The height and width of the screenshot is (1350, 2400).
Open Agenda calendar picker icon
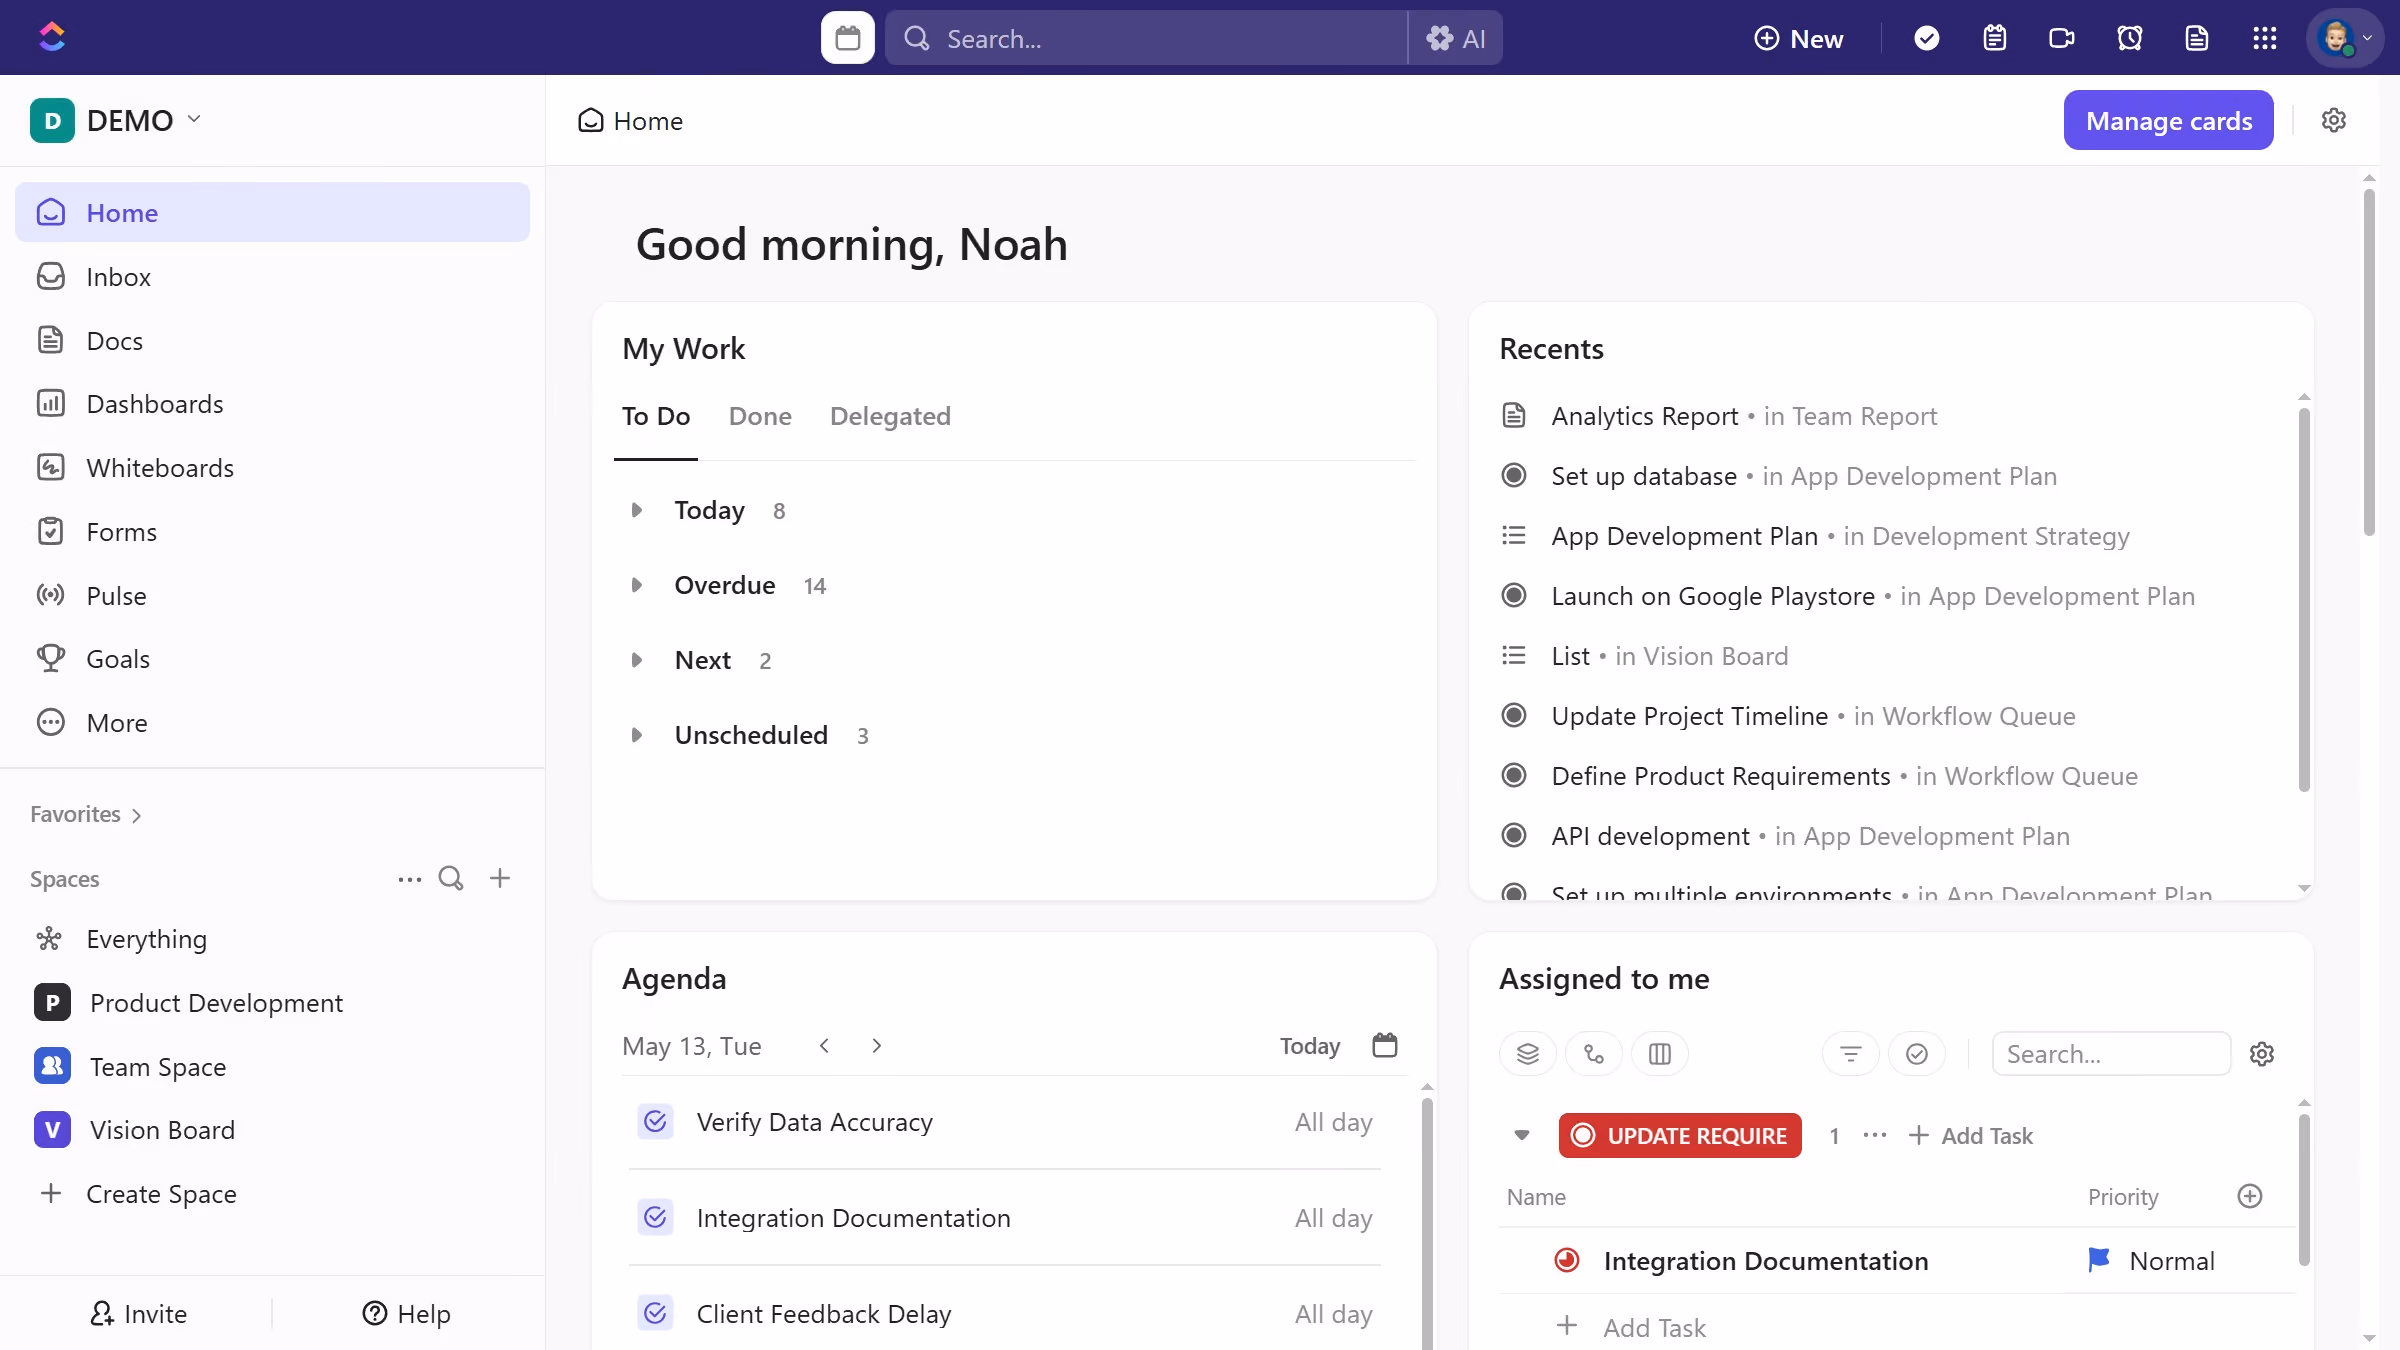(1384, 1045)
